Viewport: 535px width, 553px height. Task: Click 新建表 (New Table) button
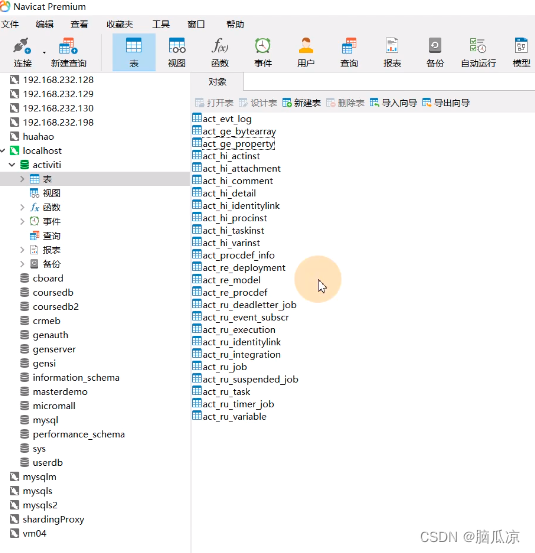(302, 103)
